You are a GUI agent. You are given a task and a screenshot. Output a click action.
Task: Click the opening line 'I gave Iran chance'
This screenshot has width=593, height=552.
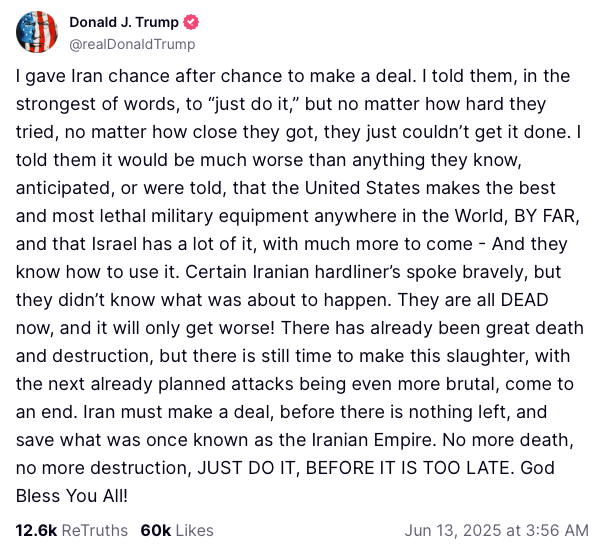pyautogui.click(x=92, y=76)
